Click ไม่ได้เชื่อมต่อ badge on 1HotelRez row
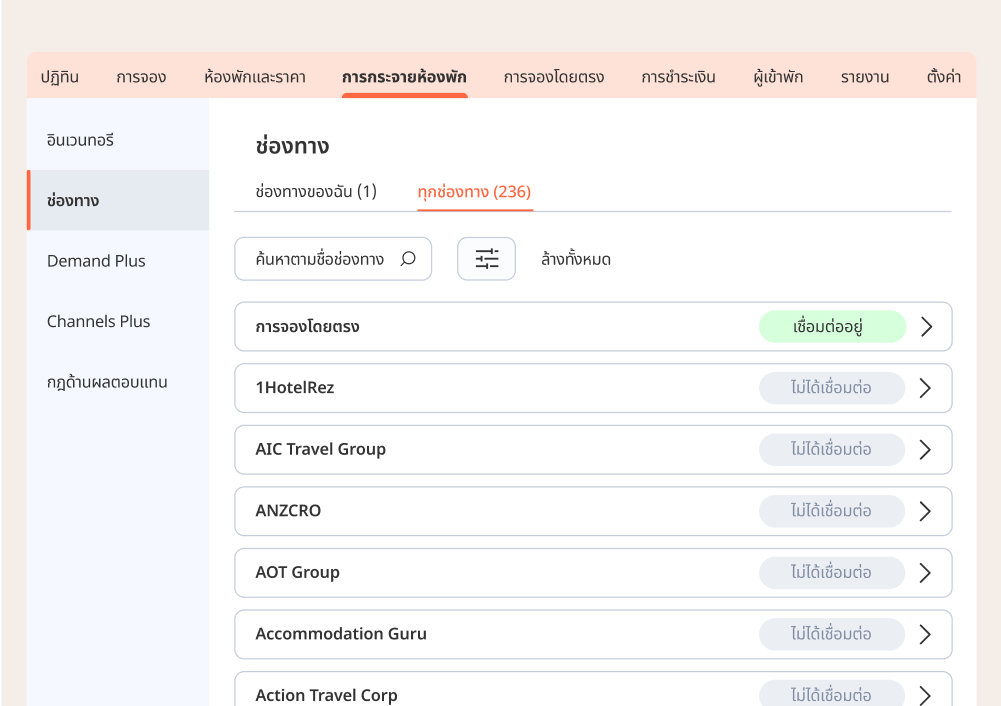This screenshot has width=1001, height=706. click(831, 388)
